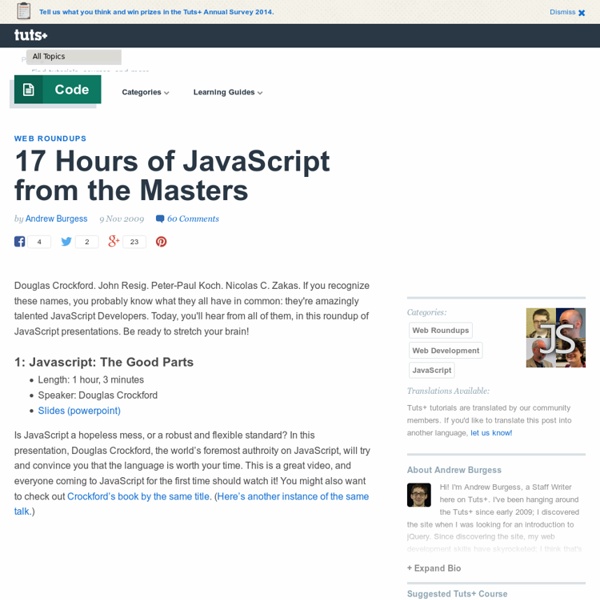Click the survey clipboard icon
The height and width of the screenshot is (600, 600).
(24, 11)
